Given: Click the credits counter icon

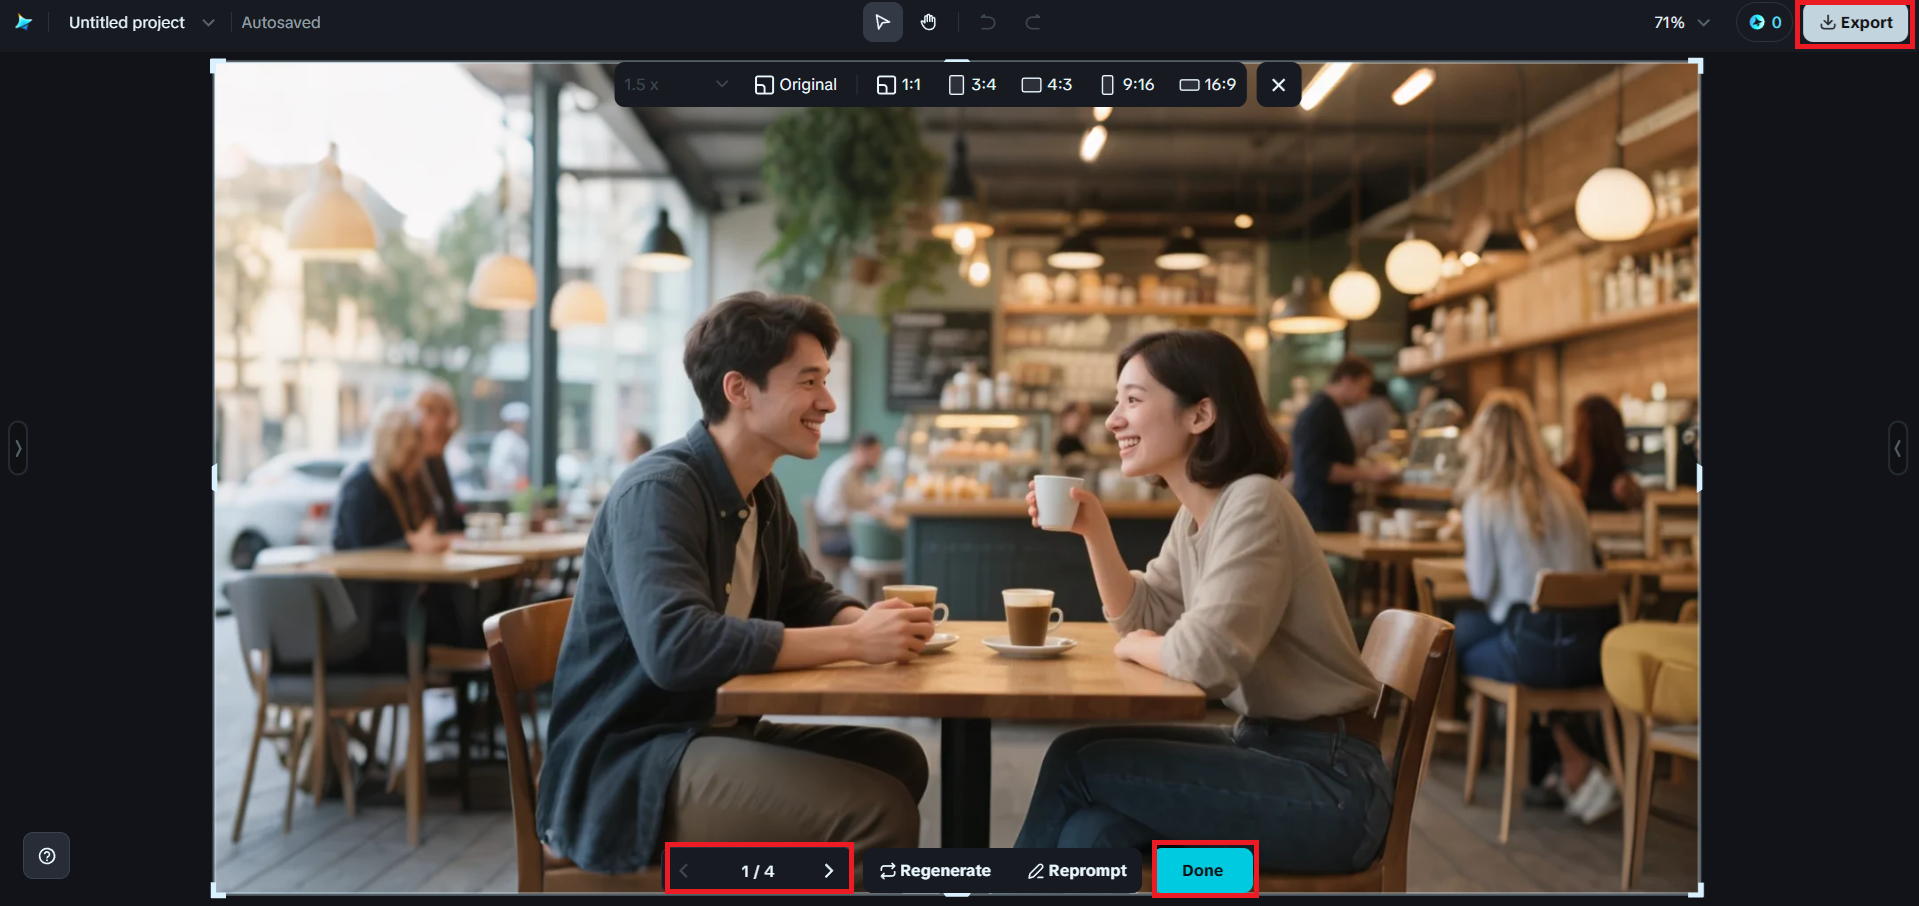Looking at the screenshot, I should click(1765, 22).
